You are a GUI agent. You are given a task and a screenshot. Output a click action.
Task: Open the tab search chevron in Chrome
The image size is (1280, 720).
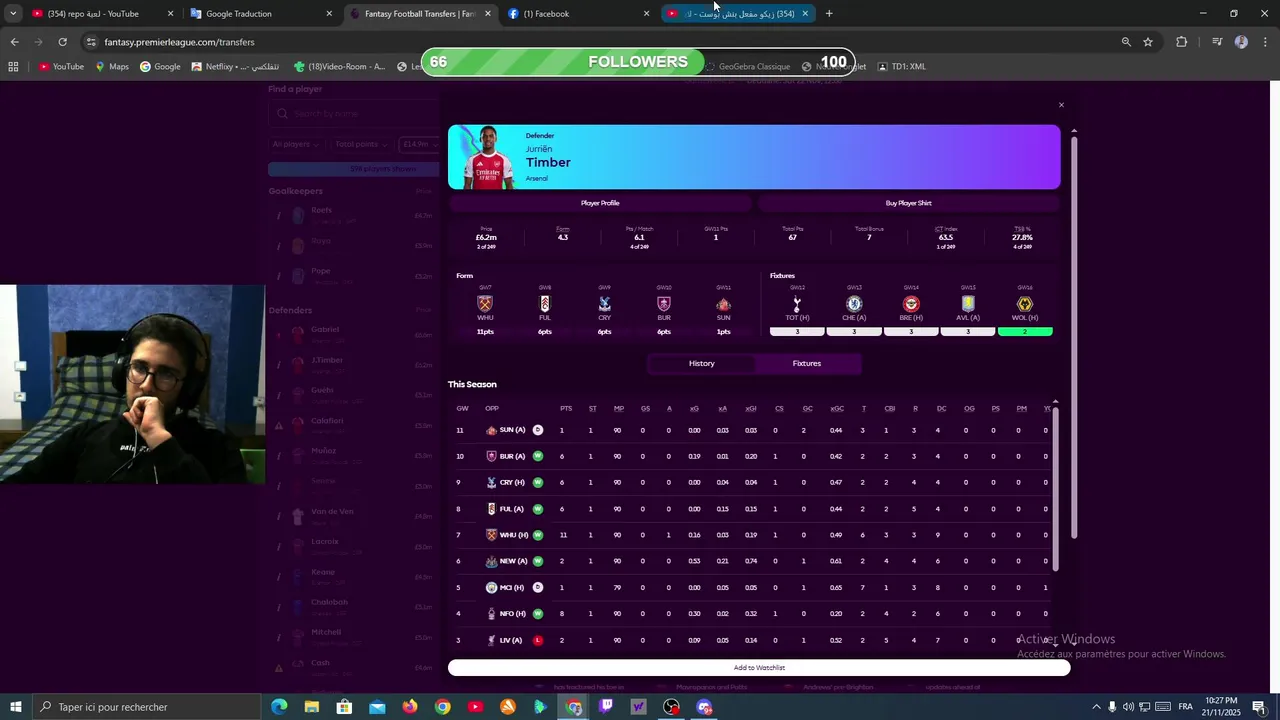pos(13,14)
